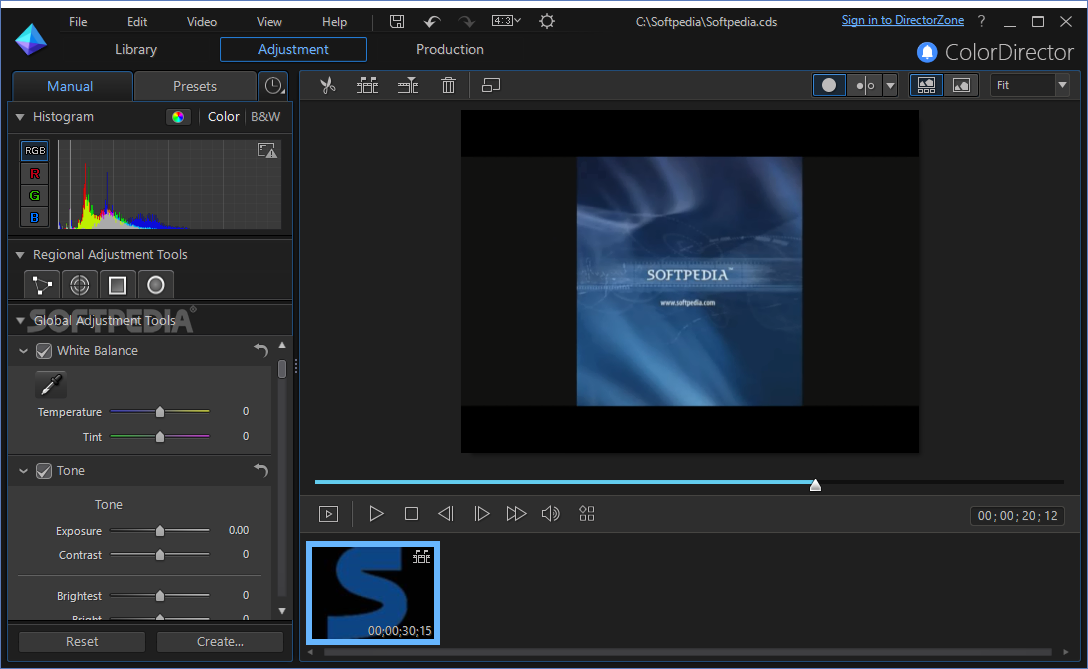Click the Delete trash can icon
Image resolution: width=1088 pixels, height=669 pixels.
click(448, 85)
